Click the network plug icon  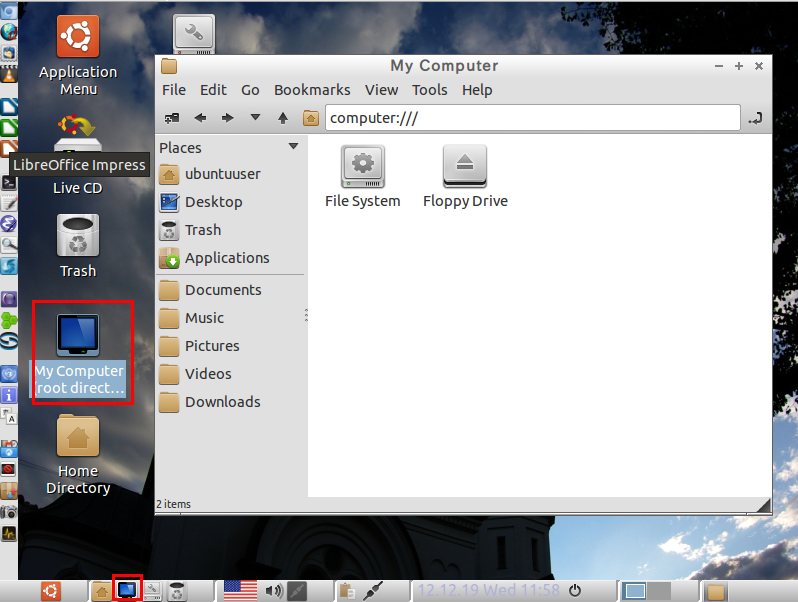[374, 591]
